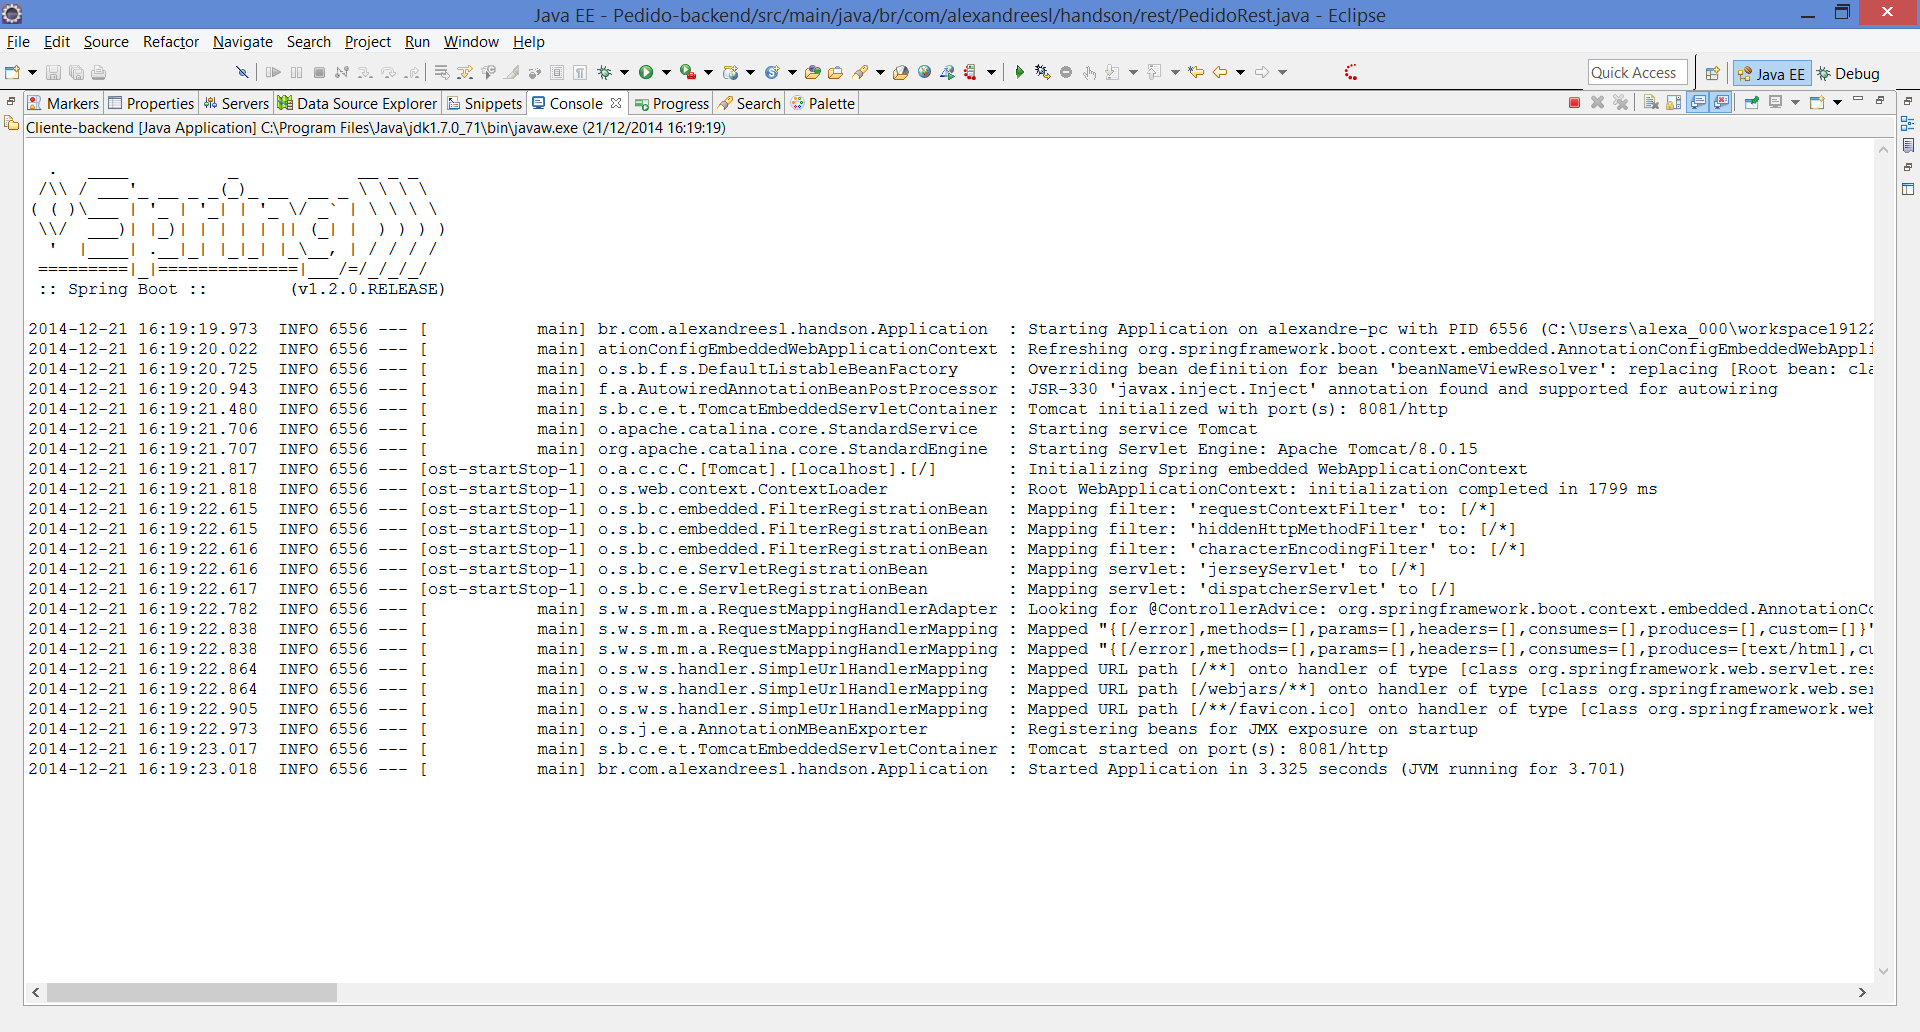The height and width of the screenshot is (1032, 1920).
Task: Open the Window menu
Action: (471, 42)
